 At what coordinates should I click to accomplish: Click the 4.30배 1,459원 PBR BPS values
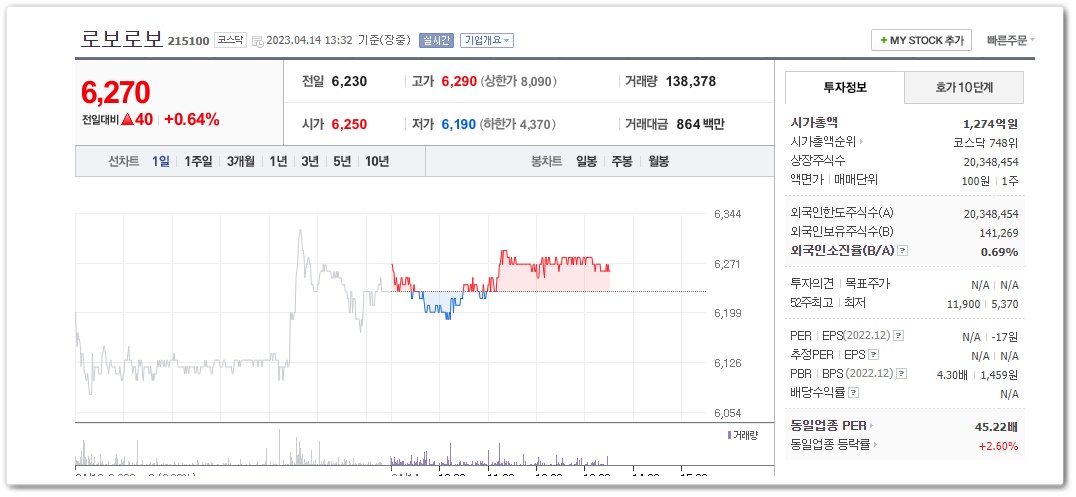[x=977, y=375]
